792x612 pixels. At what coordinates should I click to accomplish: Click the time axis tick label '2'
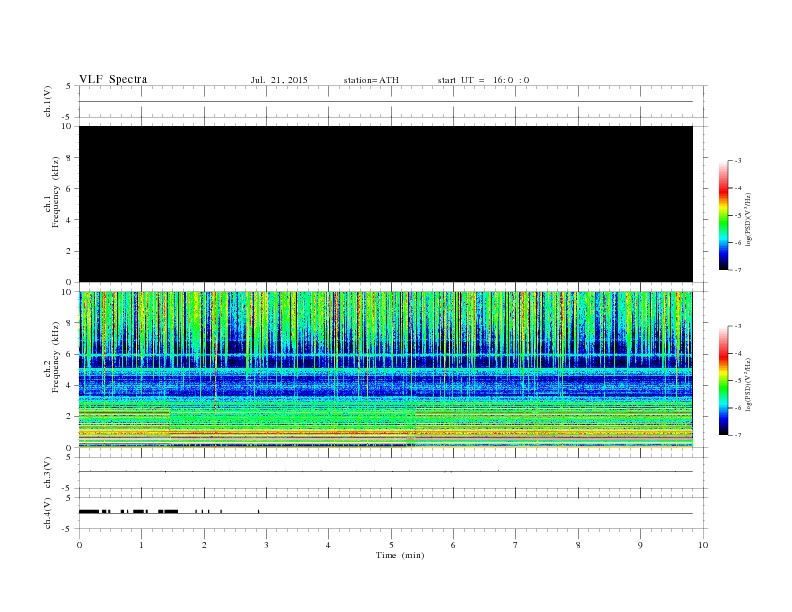(x=204, y=545)
